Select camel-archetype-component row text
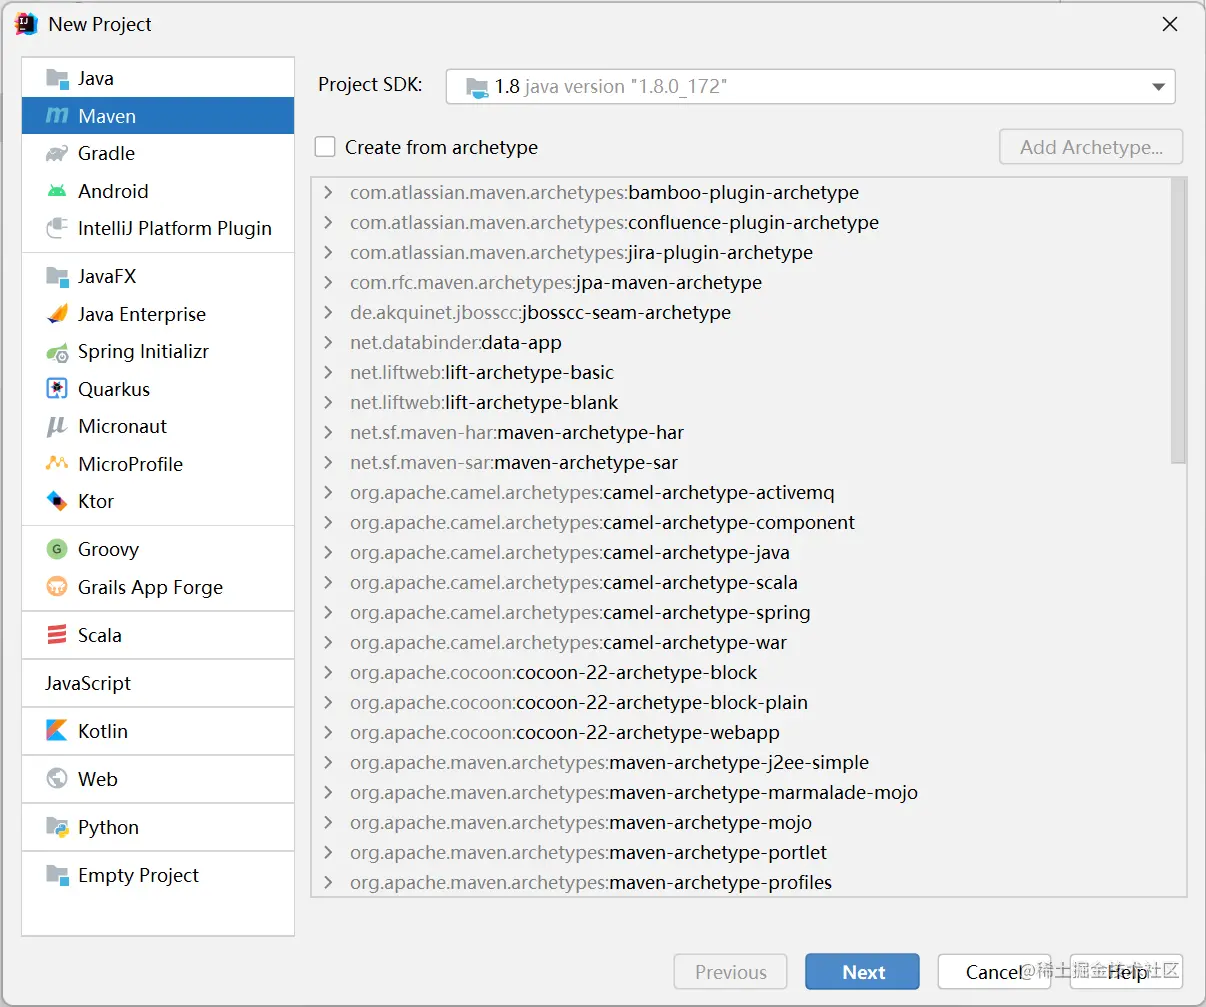The height and width of the screenshot is (1007, 1206). pyautogui.click(x=602, y=522)
